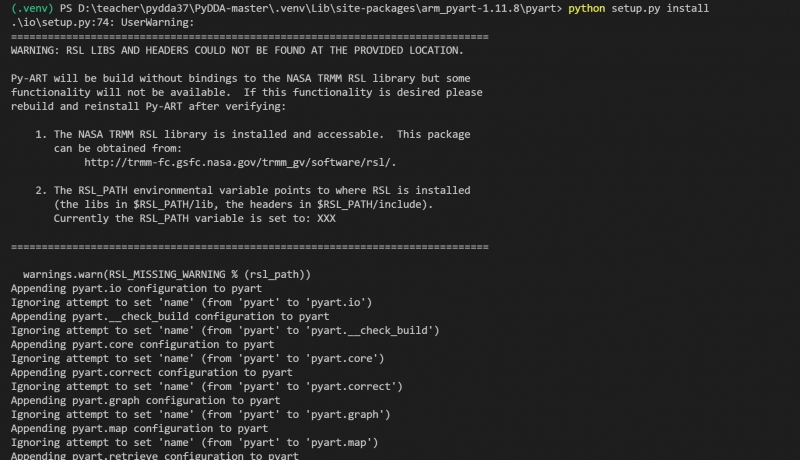Click the "Appending pyart.correct configuration" line
The image size is (800, 460).
coord(151,372)
